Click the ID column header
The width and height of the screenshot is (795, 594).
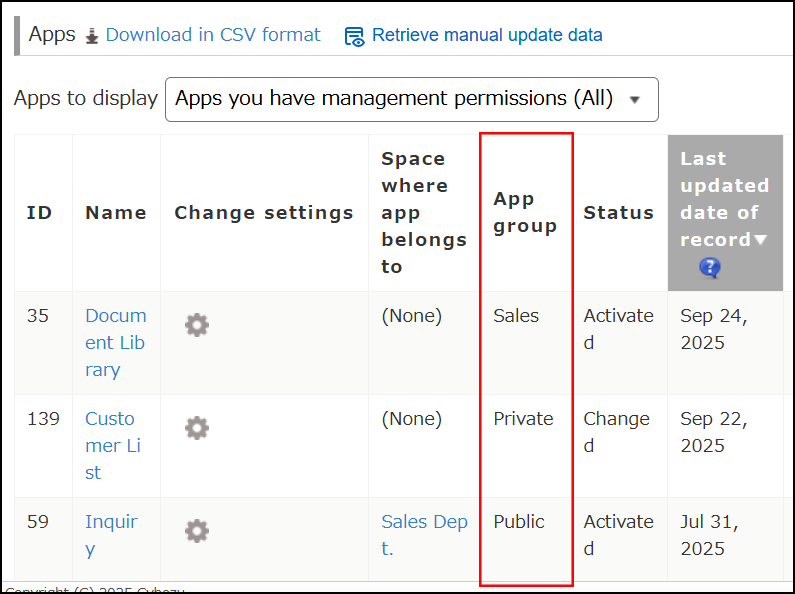point(40,212)
